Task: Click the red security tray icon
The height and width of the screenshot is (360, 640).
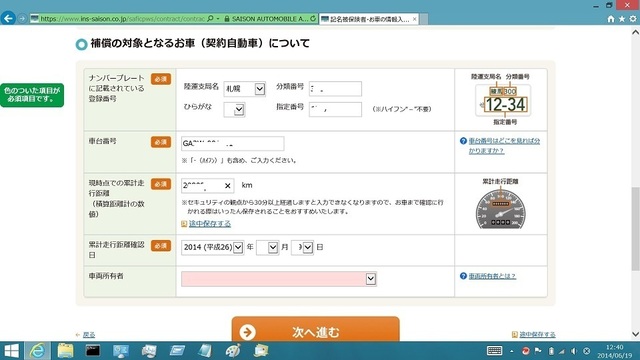Action: click(x=525, y=351)
